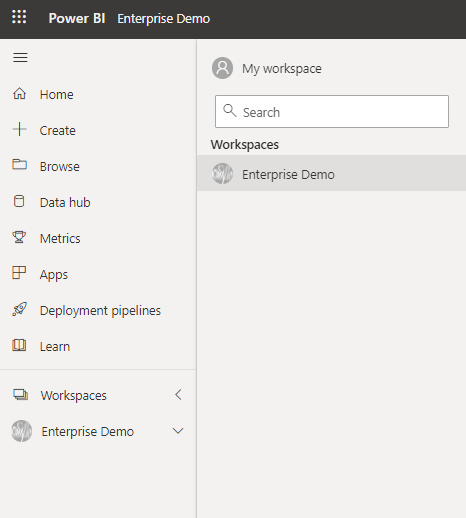Click the My workspace avatar icon
Viewport: 466px width, 518px height.
(x=222, y=68)
